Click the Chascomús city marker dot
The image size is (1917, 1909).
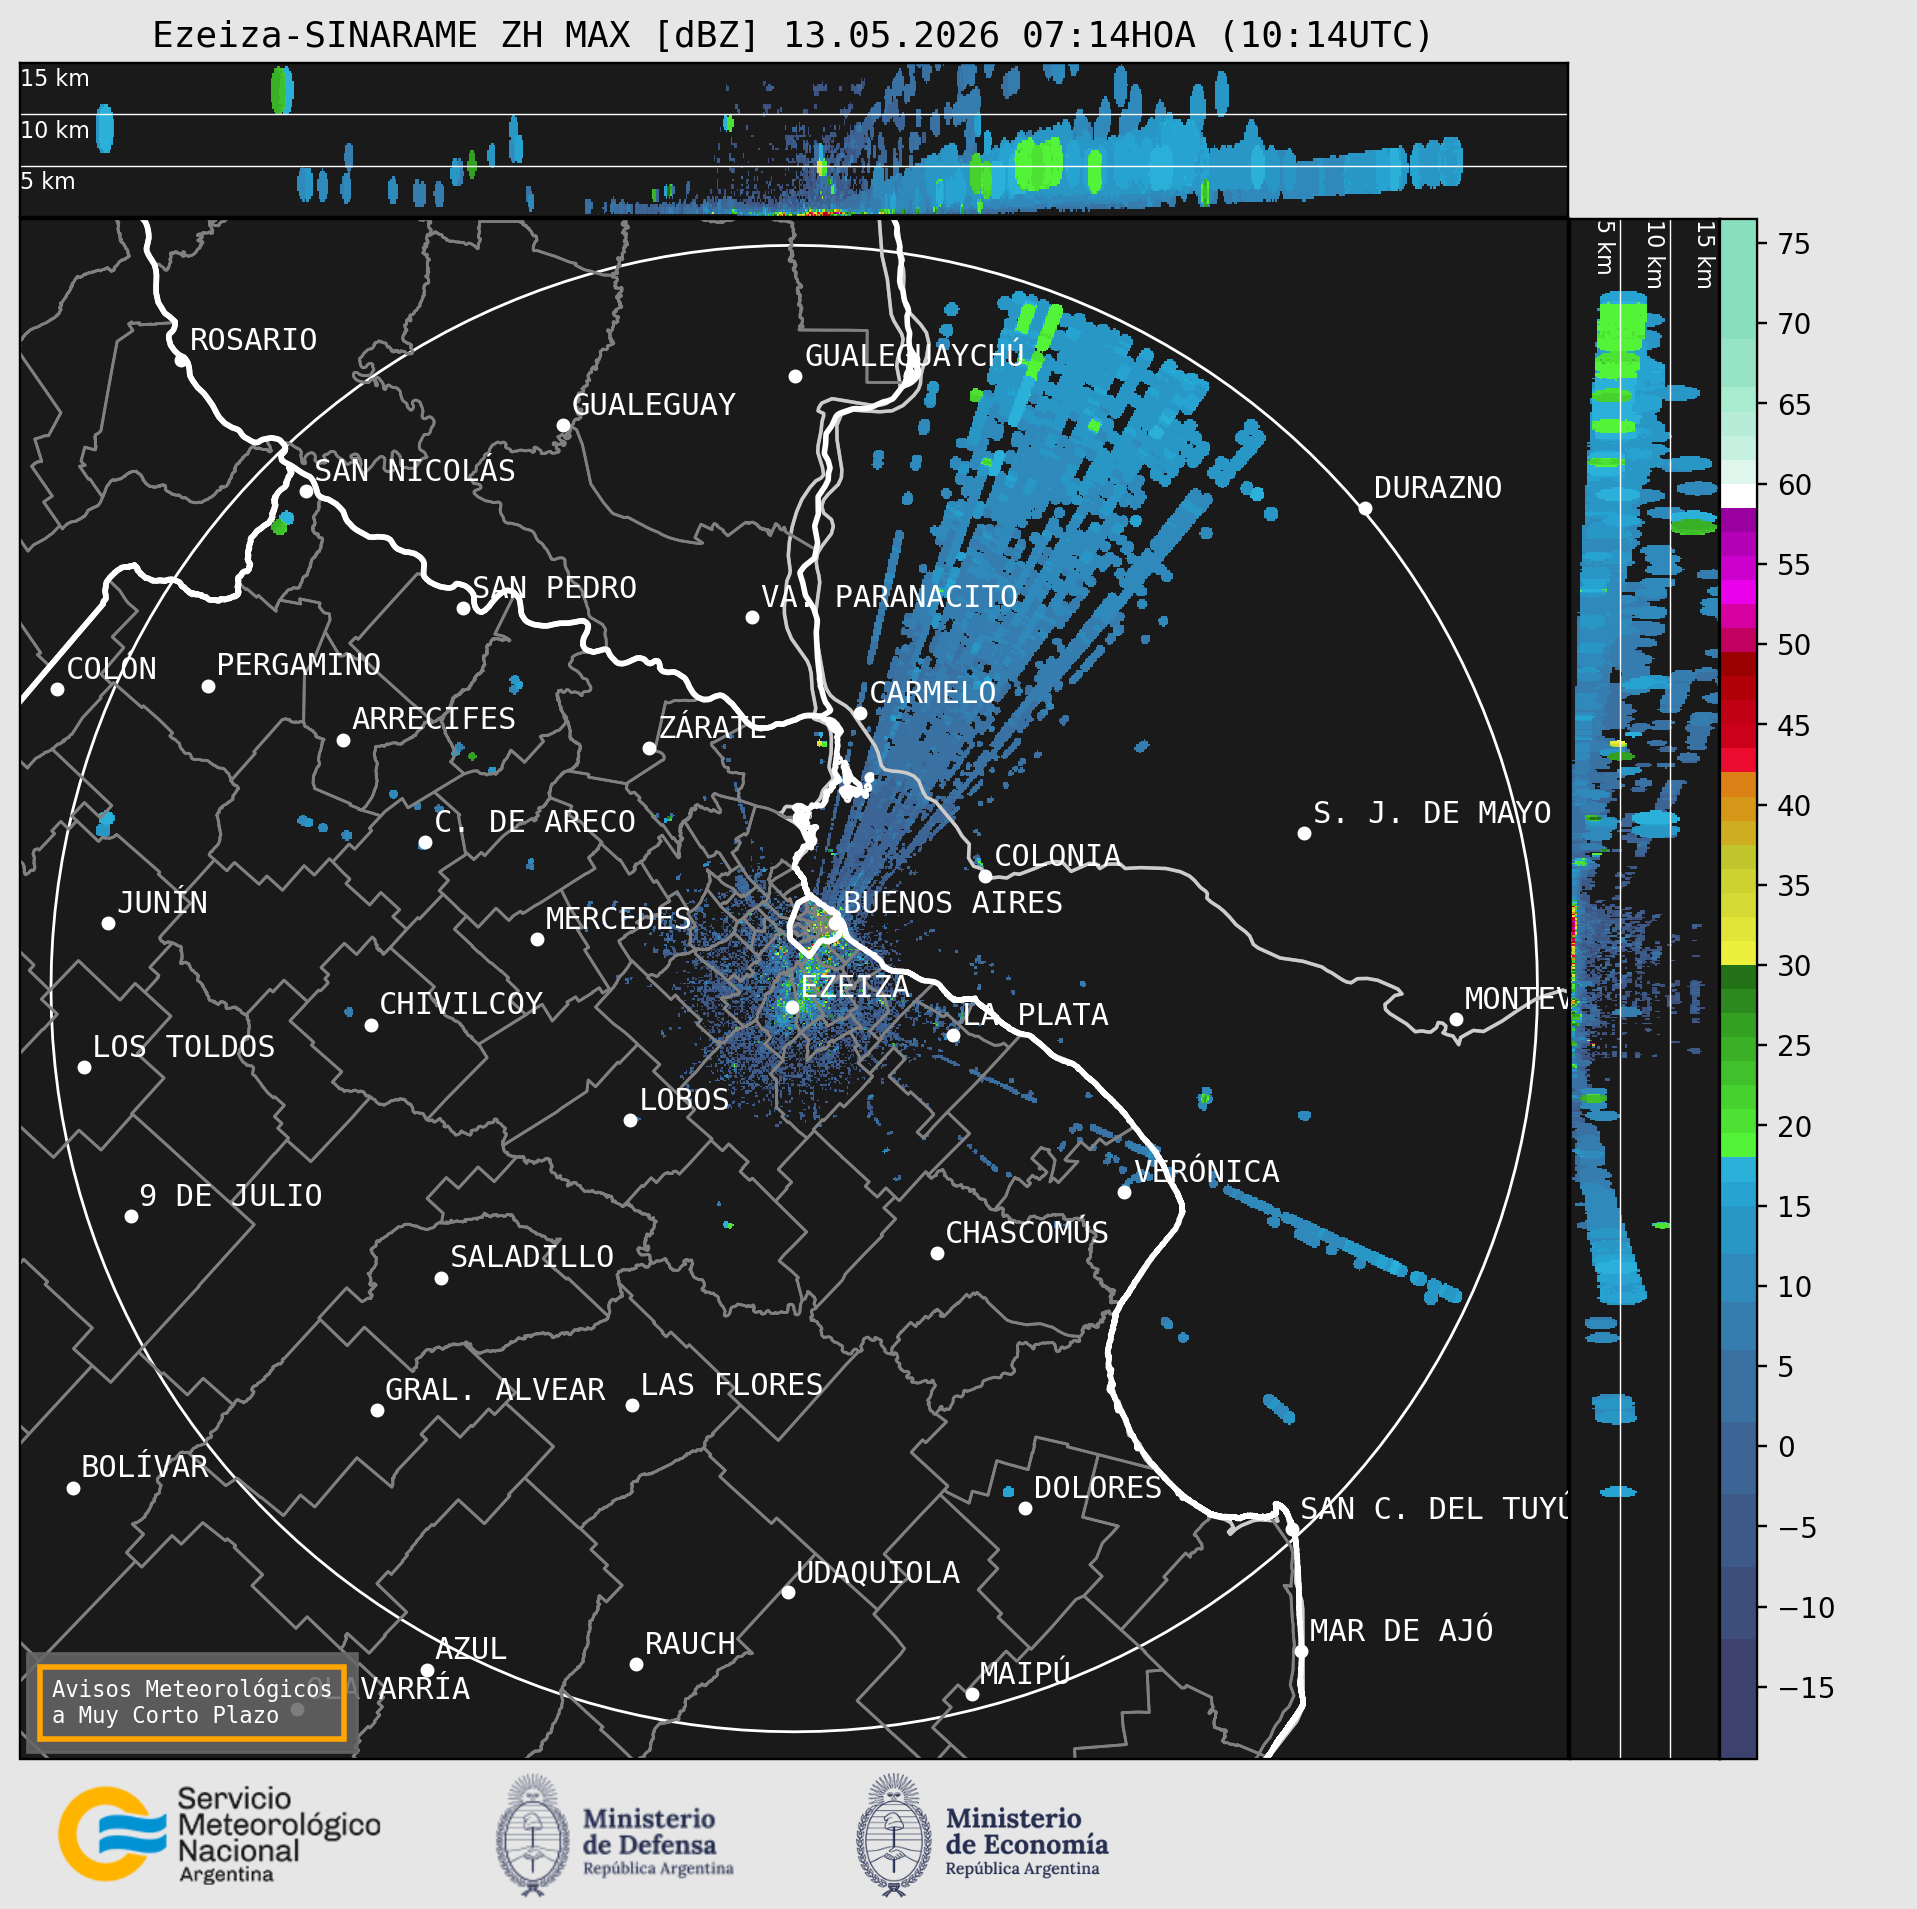click(x=937, y=1253)
